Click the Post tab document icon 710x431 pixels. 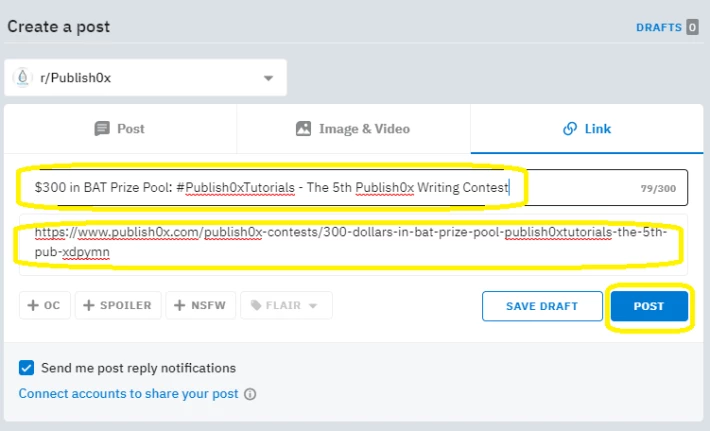(102, 129)
